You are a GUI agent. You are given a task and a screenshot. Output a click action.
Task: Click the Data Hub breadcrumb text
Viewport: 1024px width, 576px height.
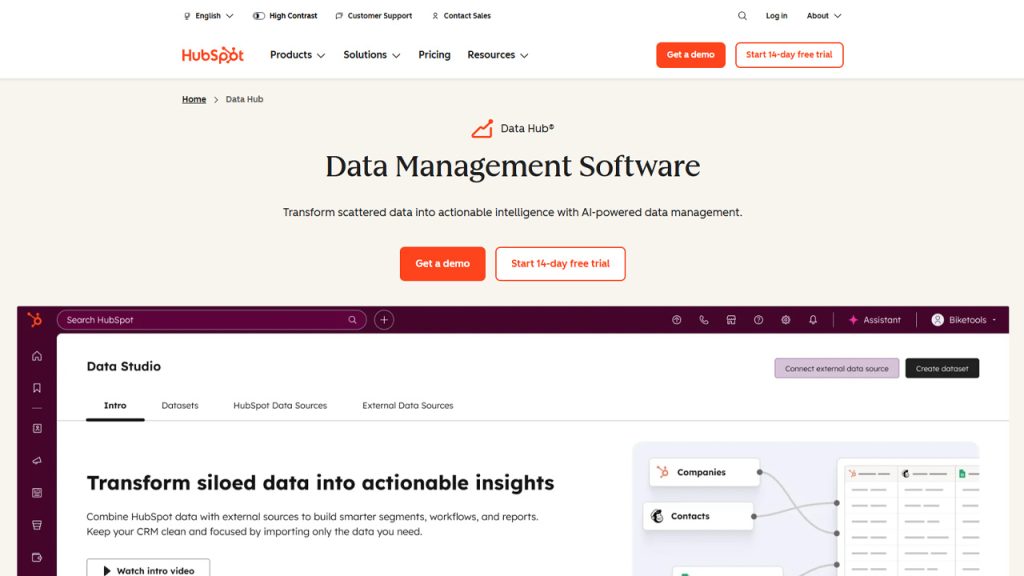pos(244,99)
